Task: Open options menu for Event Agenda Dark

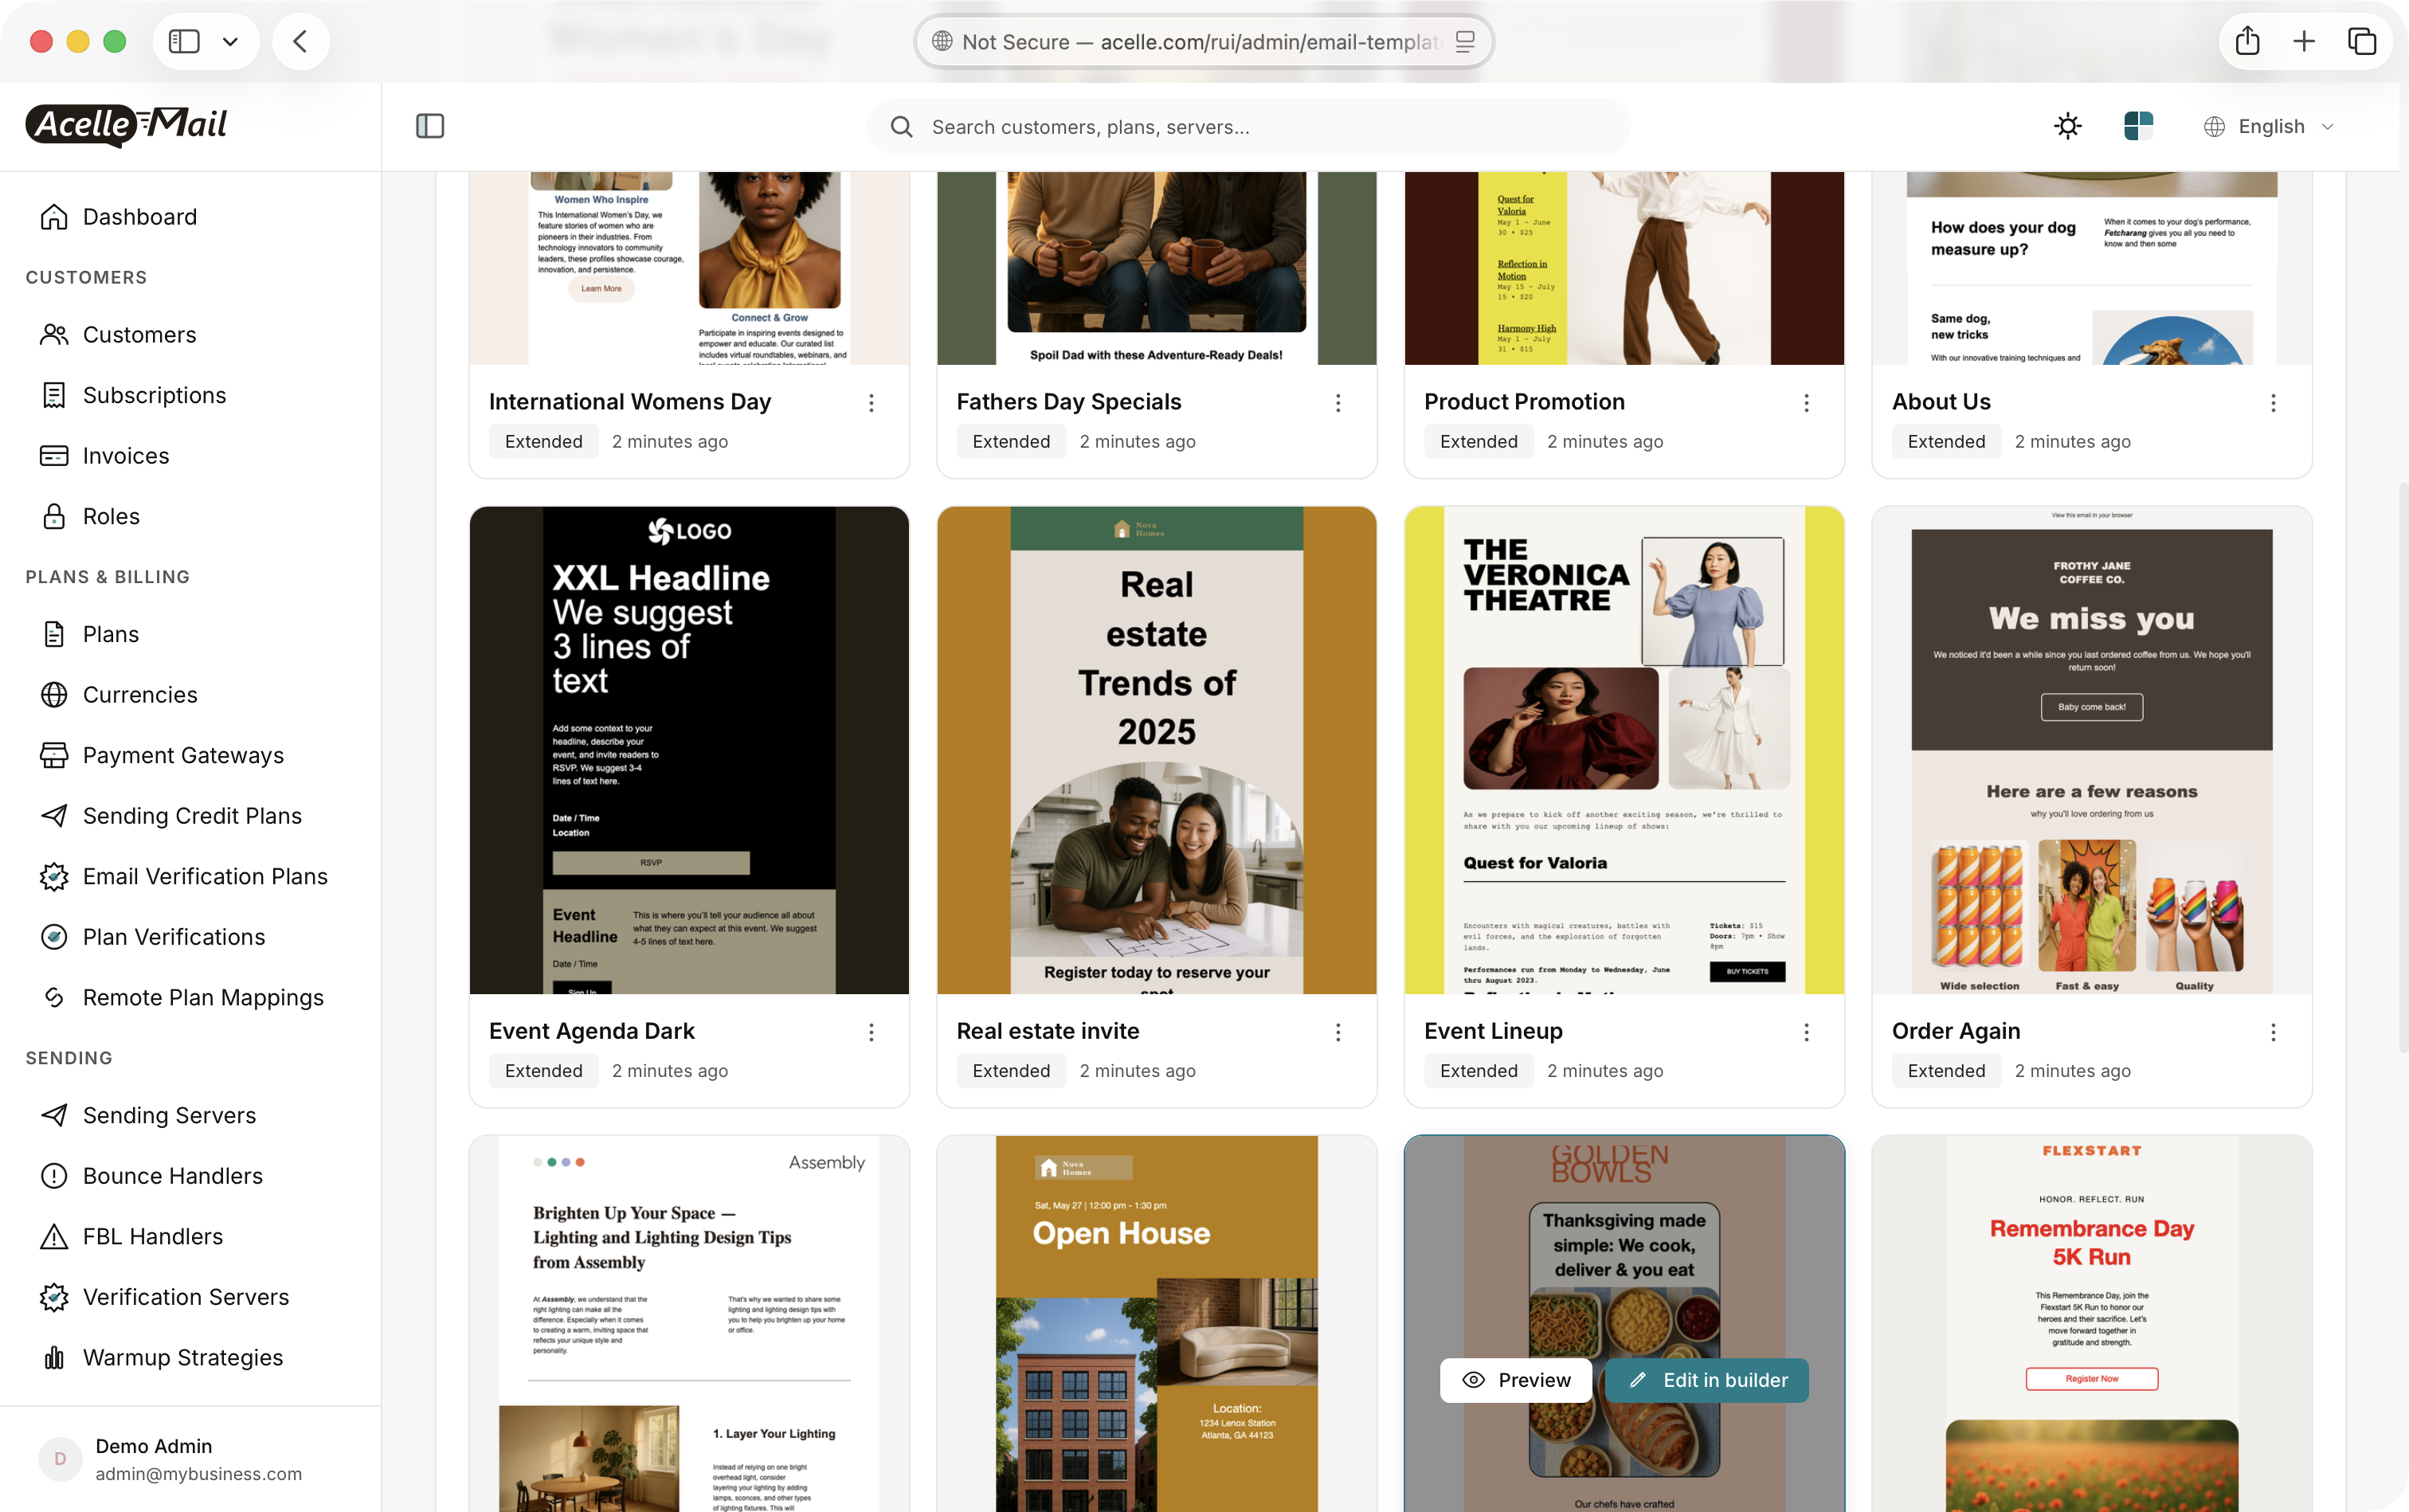Action: tap(871, 1032)
